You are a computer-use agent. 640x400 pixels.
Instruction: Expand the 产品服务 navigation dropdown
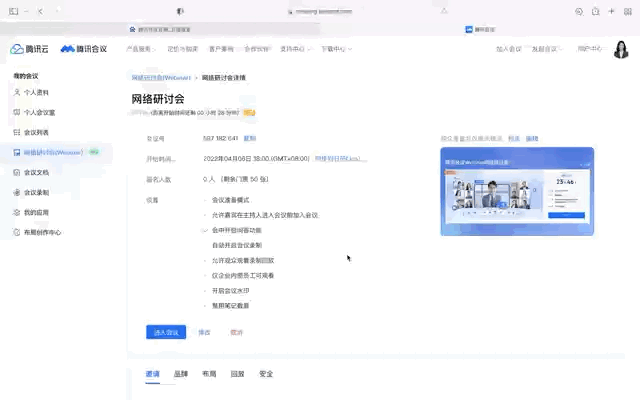pos(141,49)
